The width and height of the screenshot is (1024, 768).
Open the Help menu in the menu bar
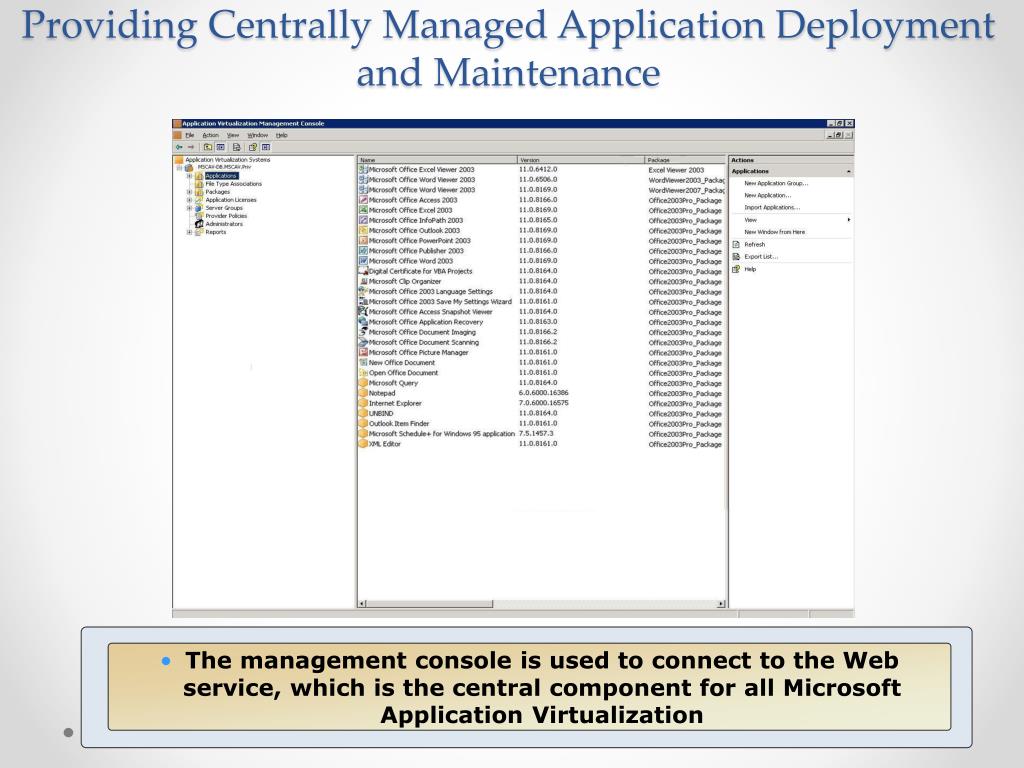coord(281,135)
